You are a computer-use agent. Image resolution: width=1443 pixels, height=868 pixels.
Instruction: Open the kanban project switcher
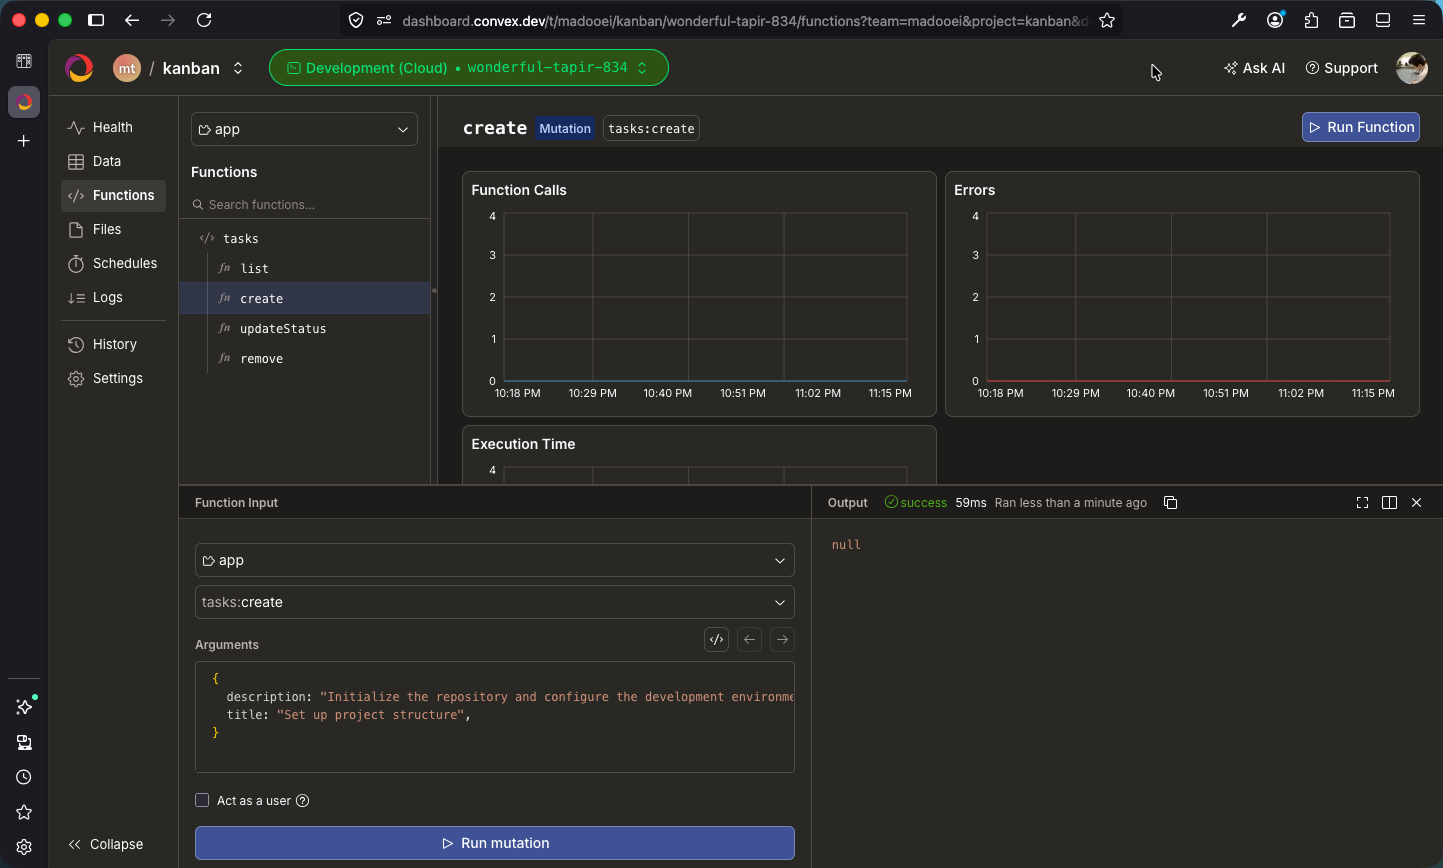[203, 68]
